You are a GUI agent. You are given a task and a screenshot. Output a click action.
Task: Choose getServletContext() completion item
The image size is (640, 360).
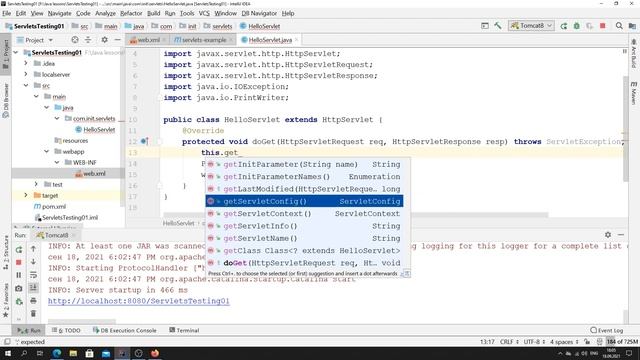(x=304, y=213)
